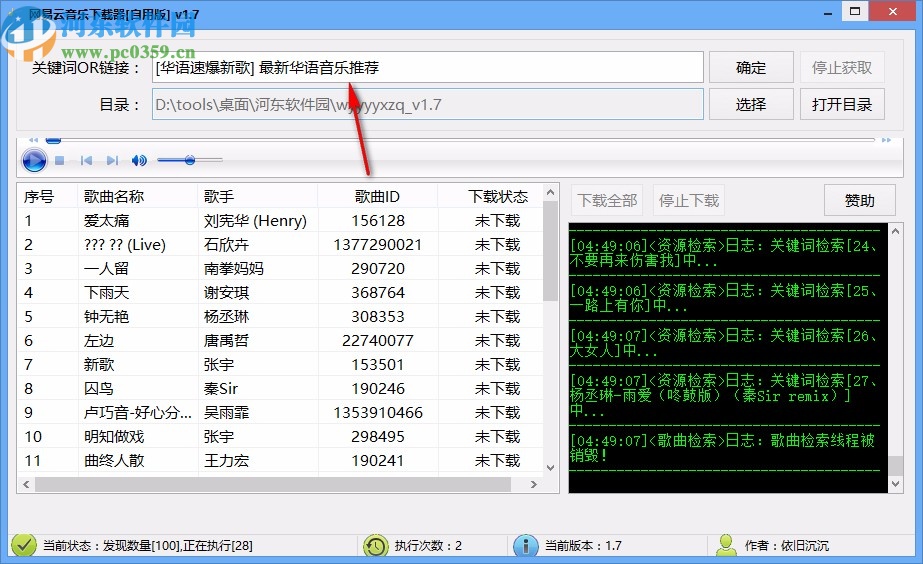Click the author person icon
The width and height of the screenshot is (923, 564).
726,545
